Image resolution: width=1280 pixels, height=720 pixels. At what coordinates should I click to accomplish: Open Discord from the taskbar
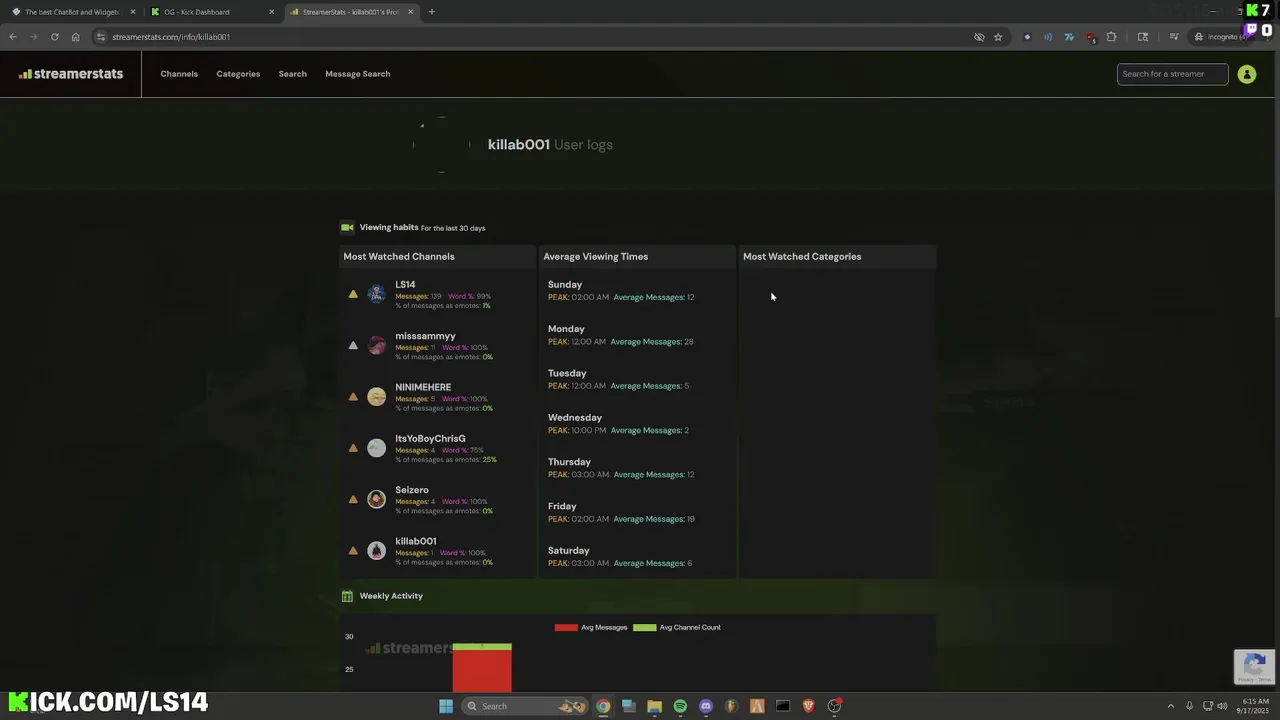coord(706,706)
